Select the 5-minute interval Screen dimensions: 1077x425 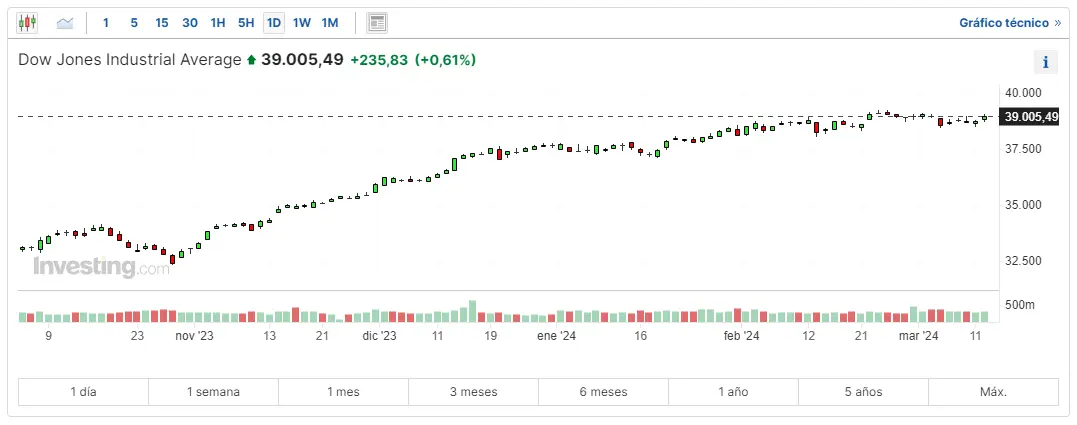[x=134, y=22]
